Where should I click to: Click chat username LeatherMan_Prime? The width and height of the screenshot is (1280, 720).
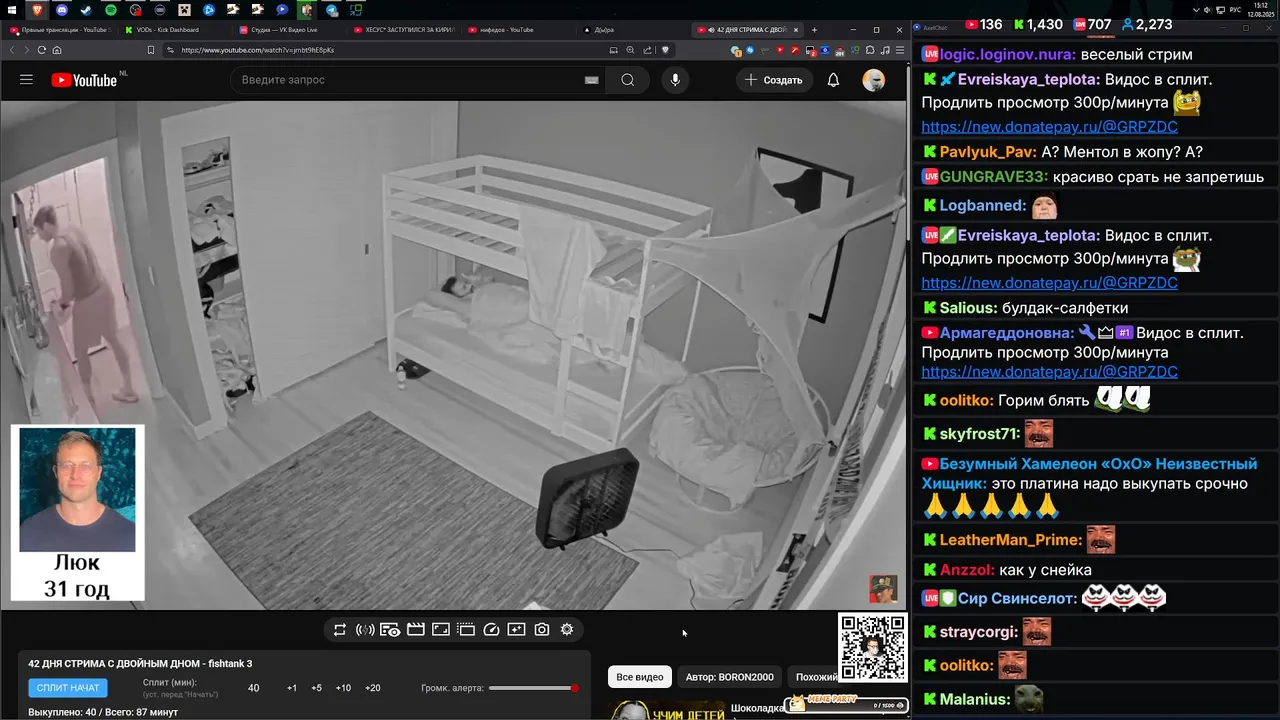(x=1011, y=540)
